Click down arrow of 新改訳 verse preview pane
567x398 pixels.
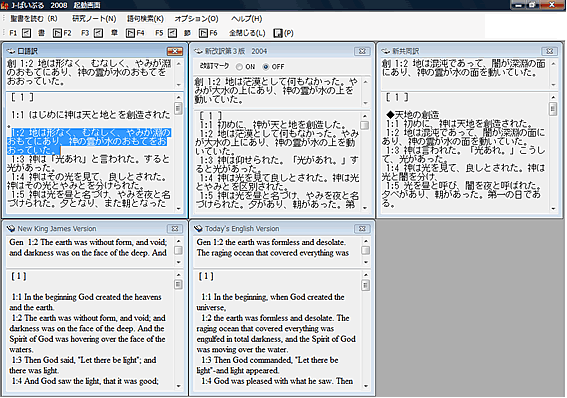coord(366,103)
